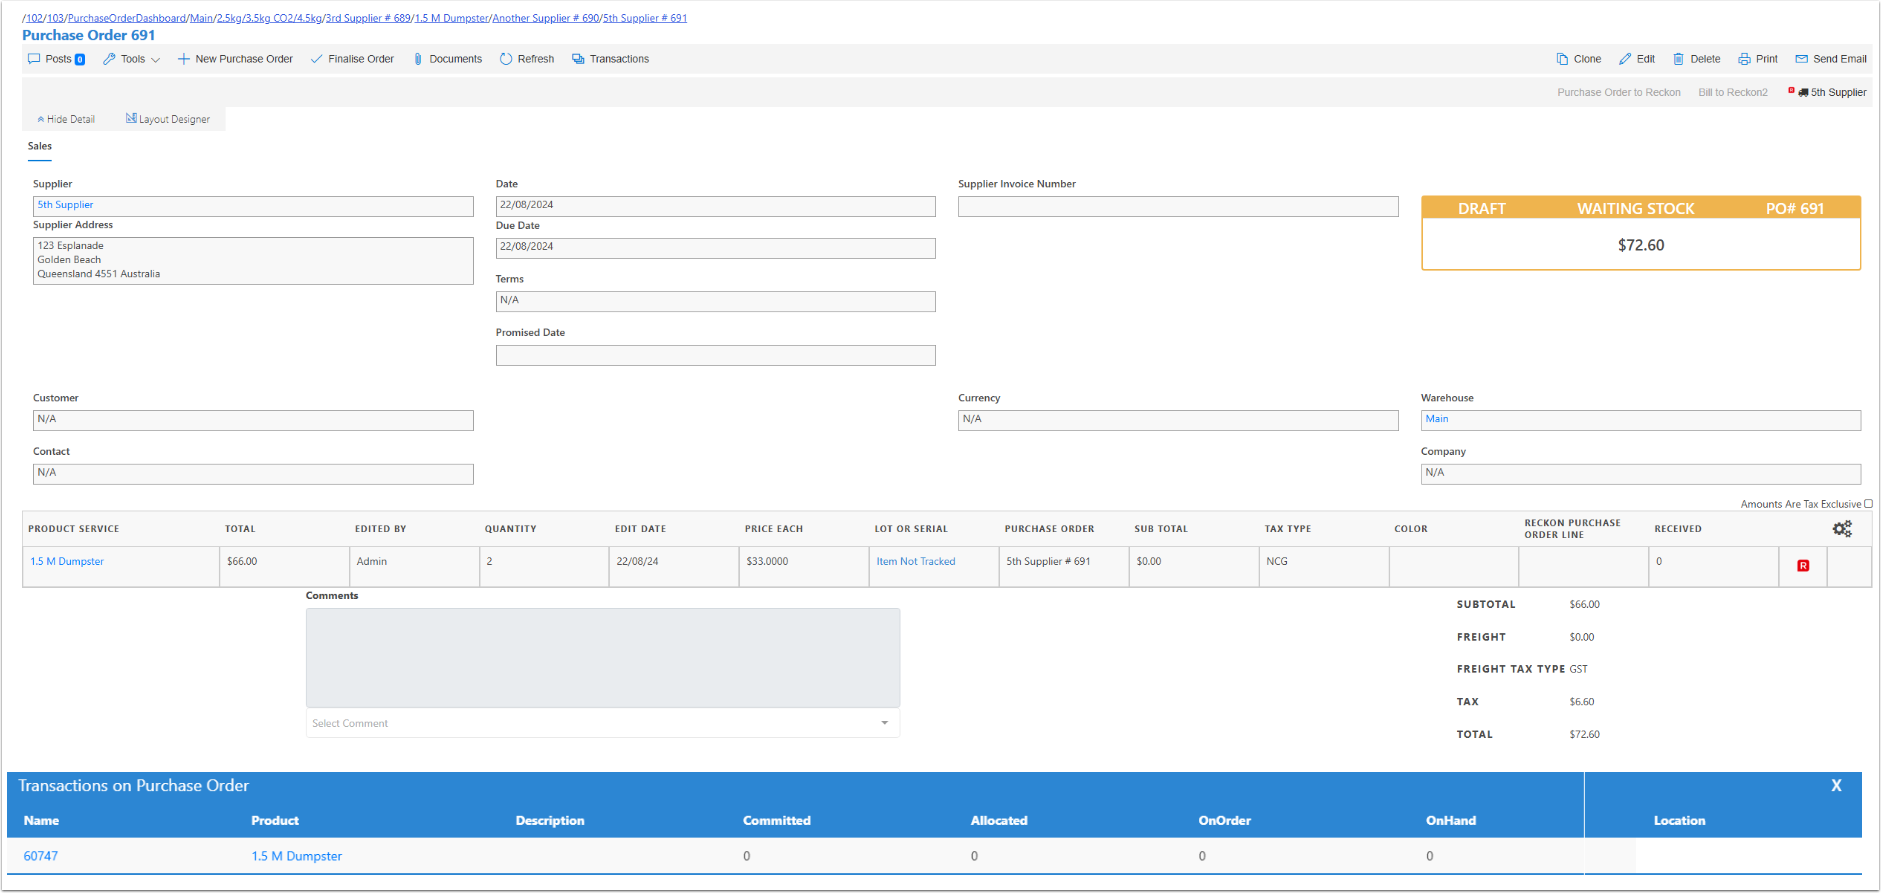Open the Layout Designer tab
The width and height of the screenshot is (1881, 893).
(x=168, y=119)
